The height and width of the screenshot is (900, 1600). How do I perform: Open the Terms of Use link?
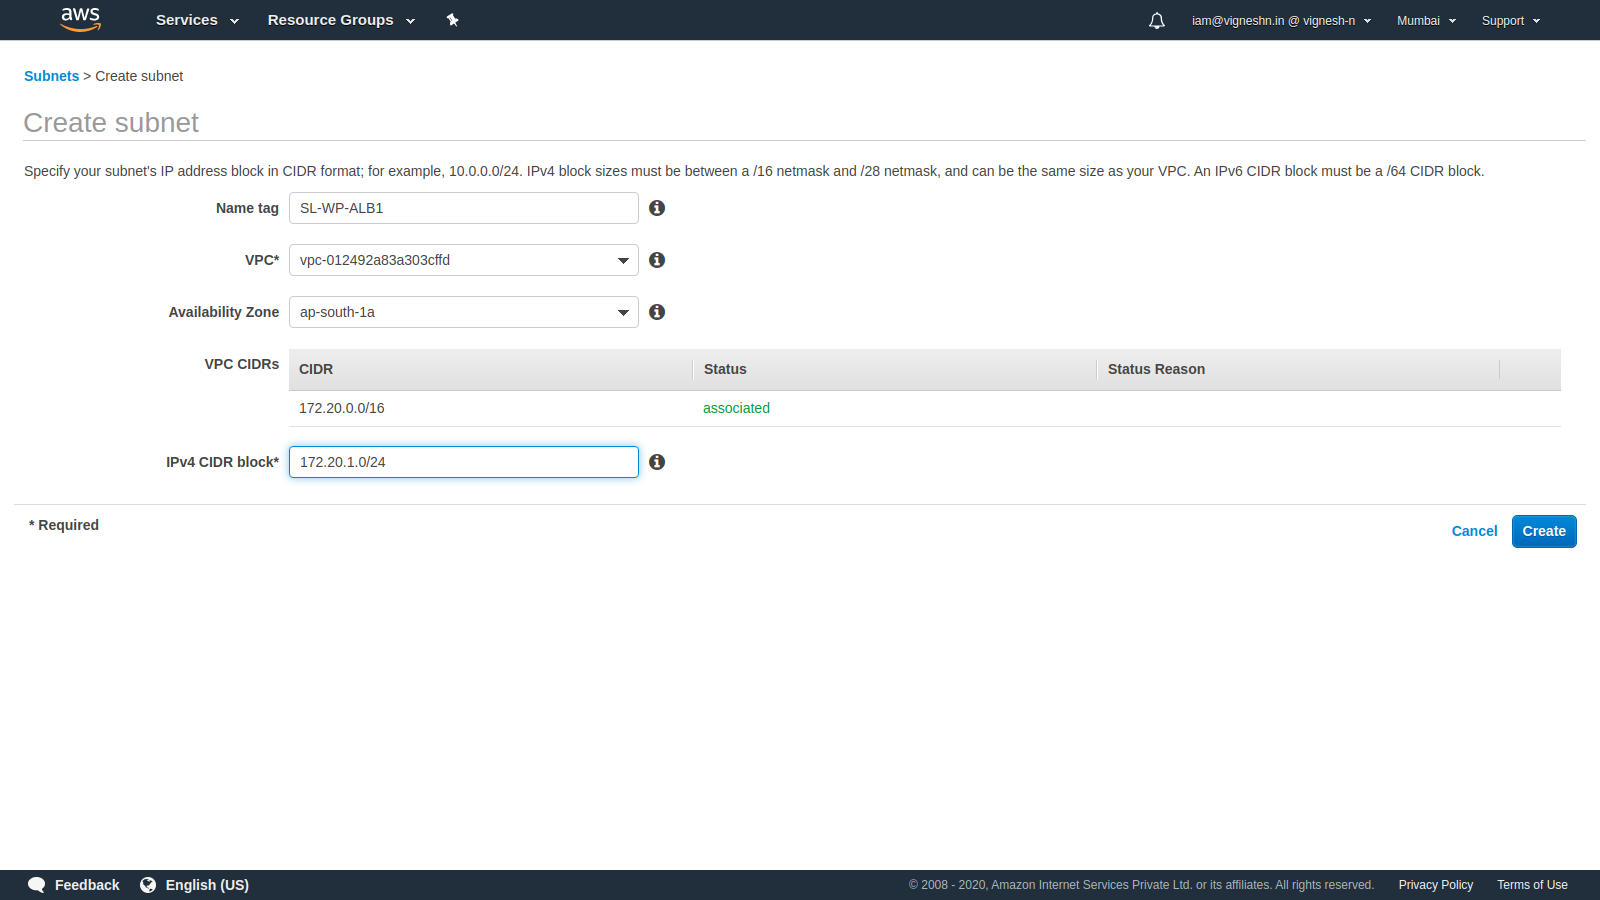pos(1532,885)
